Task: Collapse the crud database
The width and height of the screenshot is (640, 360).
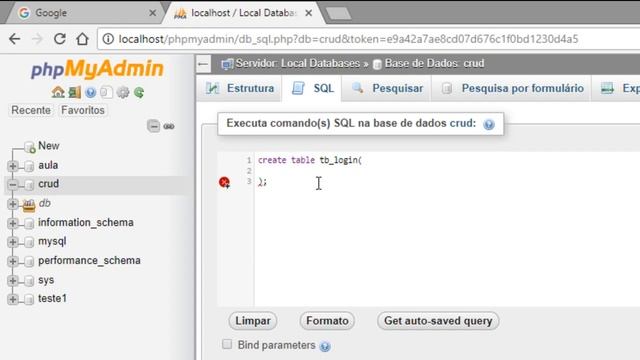Action: pos(13,184)
